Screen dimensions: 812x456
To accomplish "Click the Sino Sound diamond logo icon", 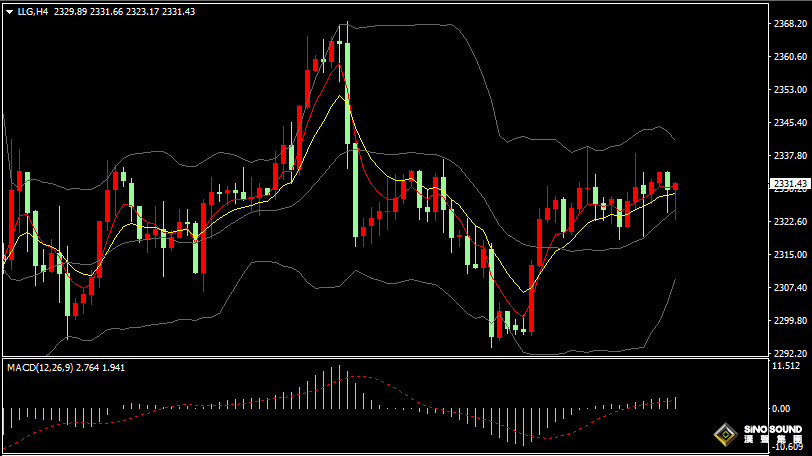I will point(724,436).
